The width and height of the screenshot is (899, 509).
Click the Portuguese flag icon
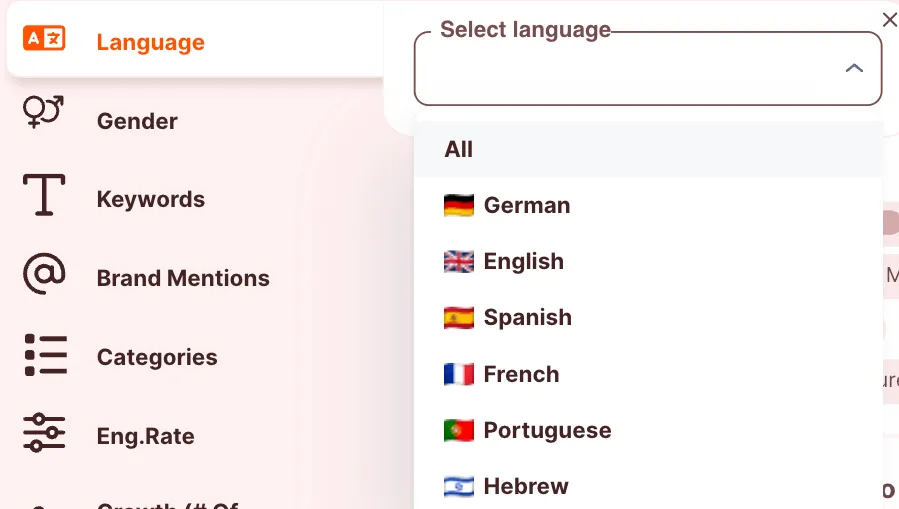tap(458, 431)
